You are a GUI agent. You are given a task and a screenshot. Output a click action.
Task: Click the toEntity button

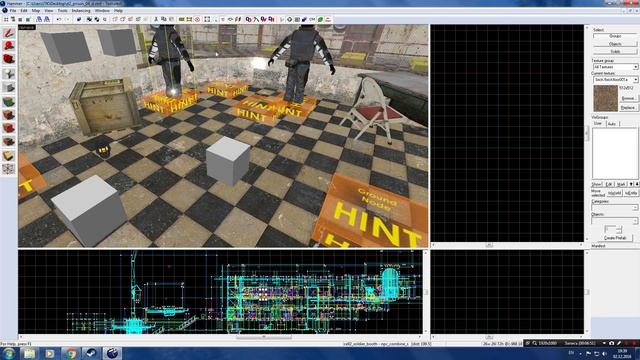pyautogui.click(x=631, y=193)
